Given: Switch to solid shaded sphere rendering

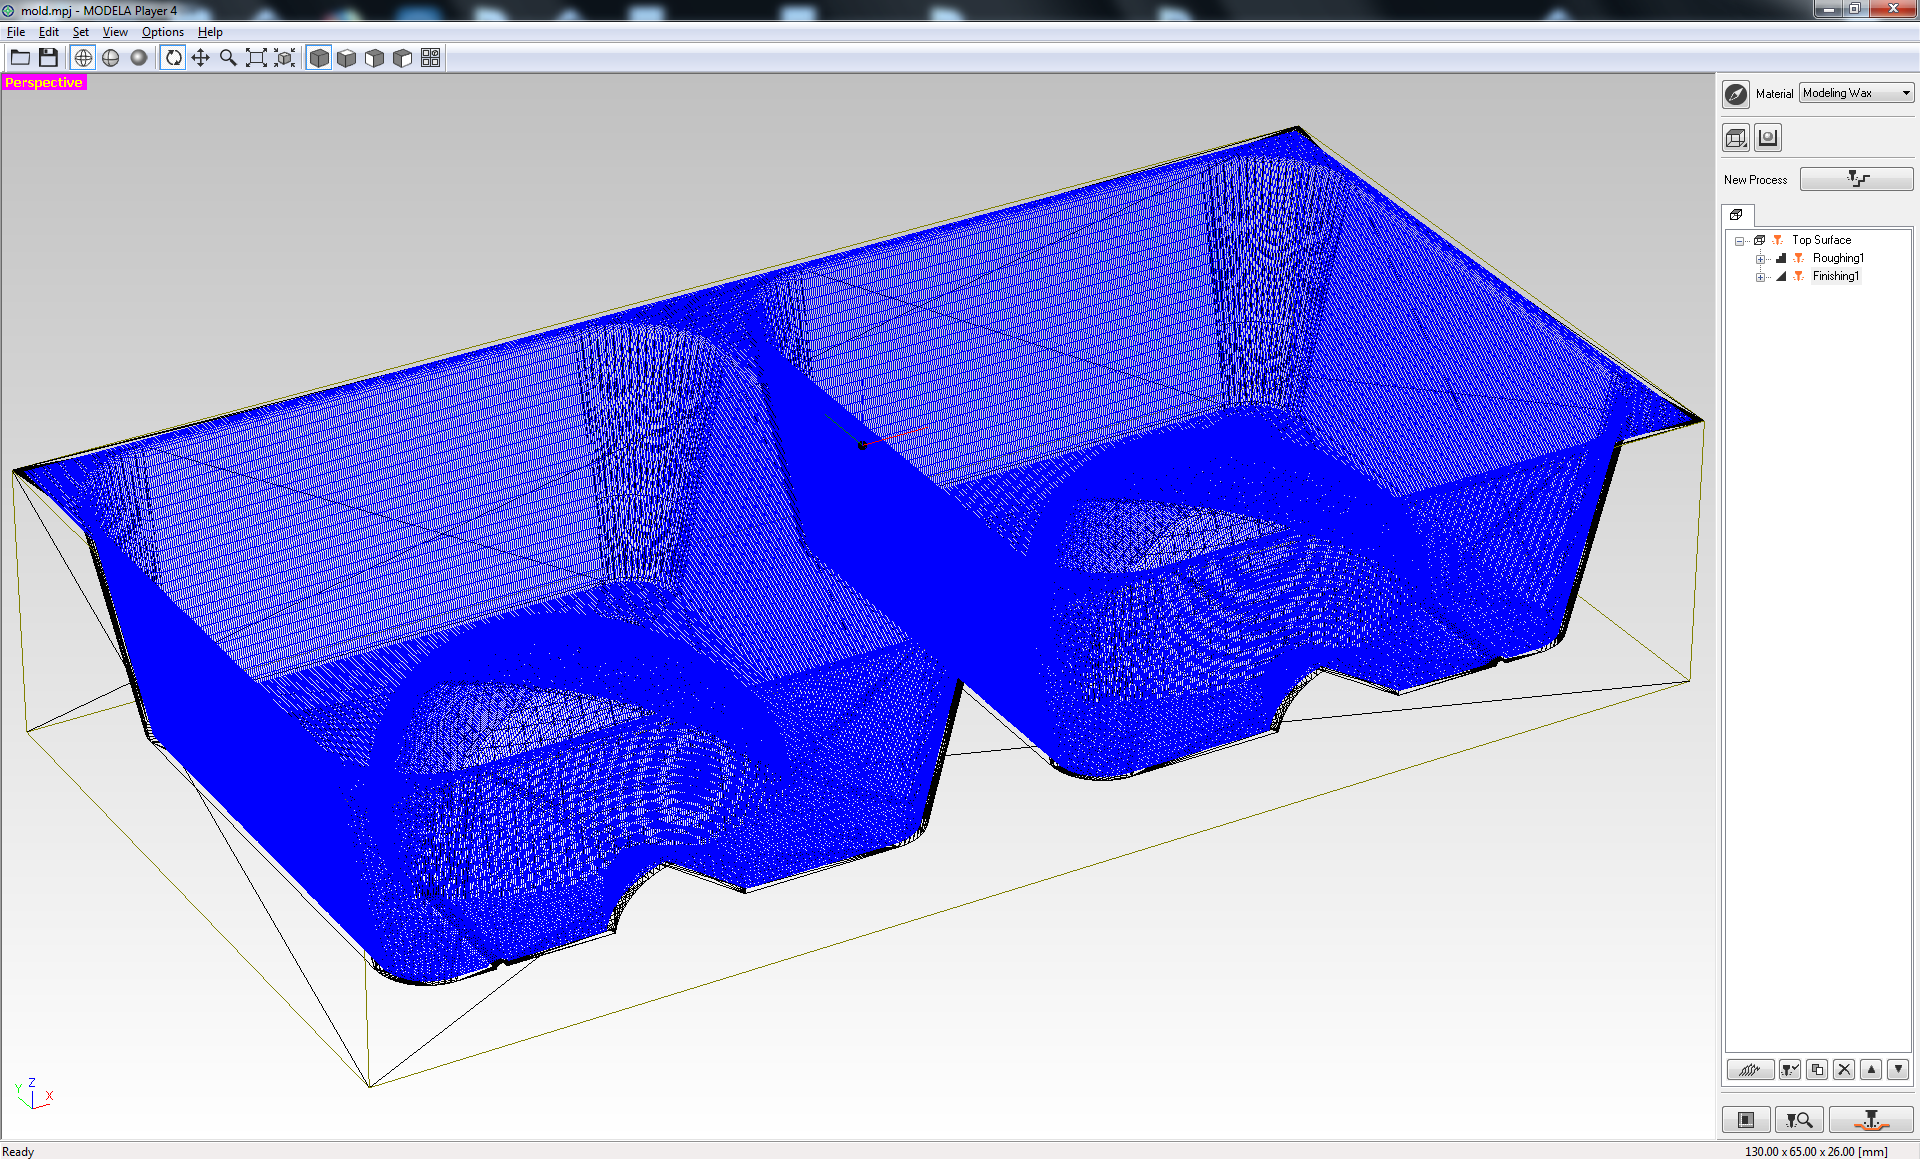Looking at the screenshot, I should point(139,58).
